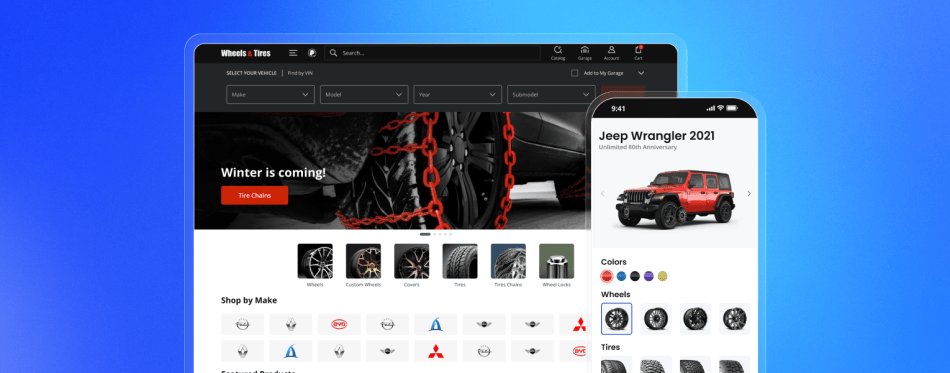Click the red Tire Chains button

[254, 196]
